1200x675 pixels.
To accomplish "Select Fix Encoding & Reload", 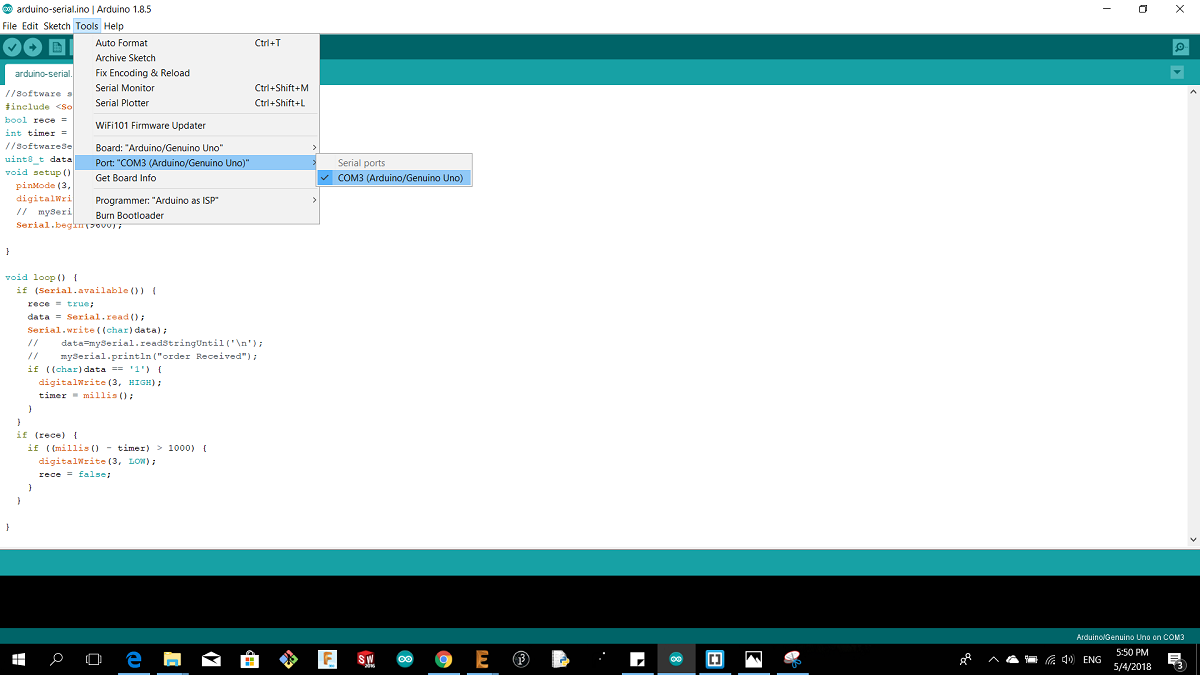I will point(197,73).
